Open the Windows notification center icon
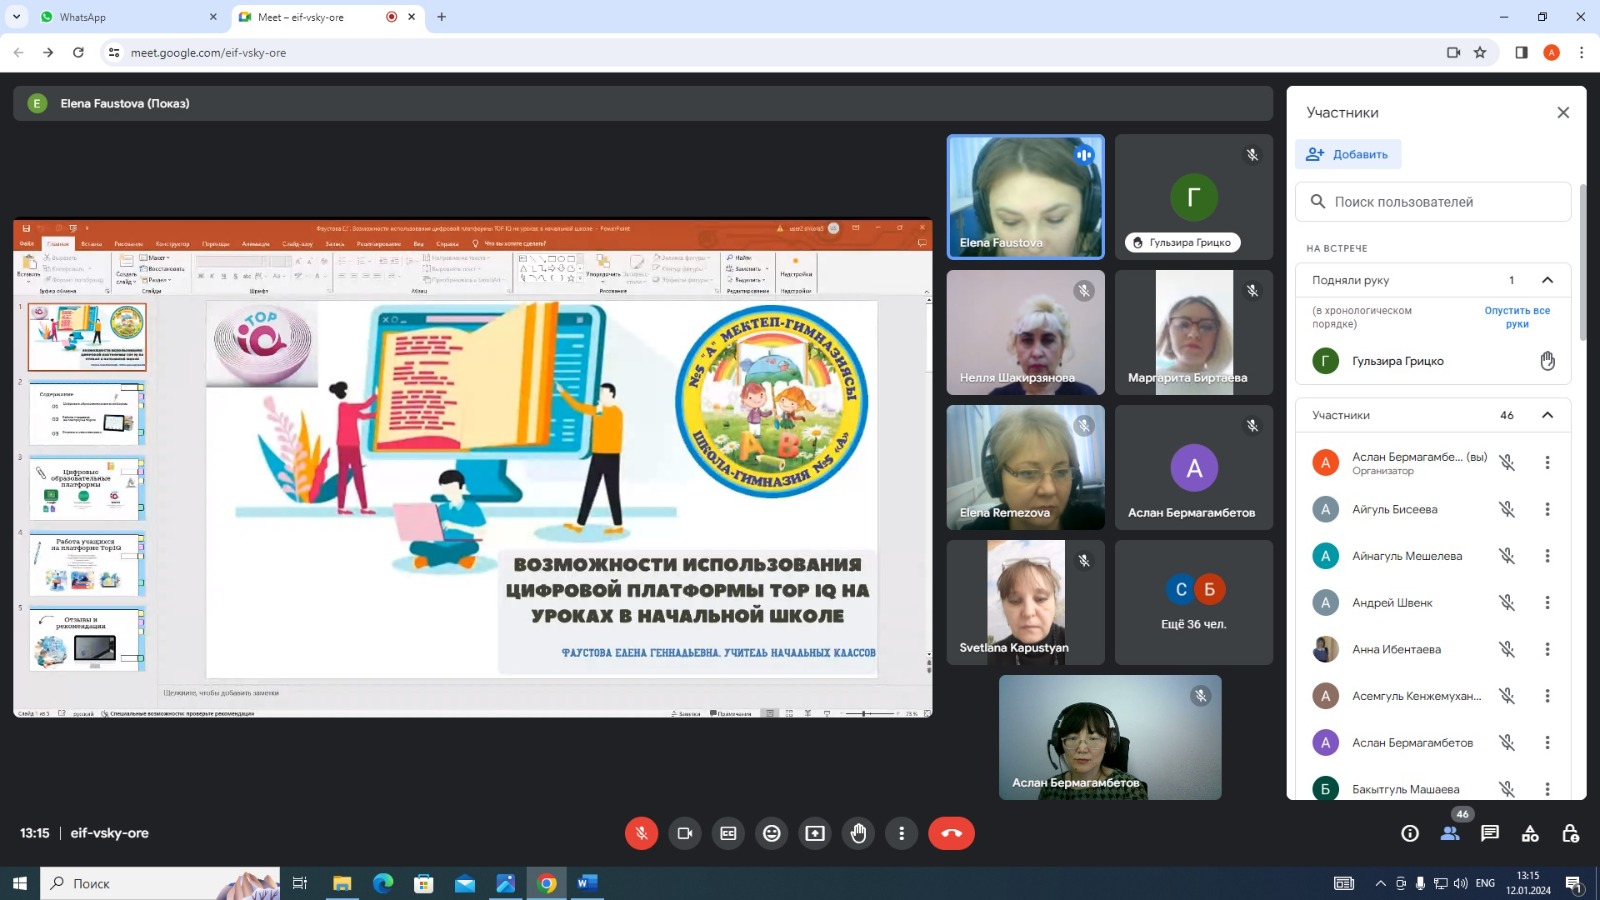 point(1573,883)
